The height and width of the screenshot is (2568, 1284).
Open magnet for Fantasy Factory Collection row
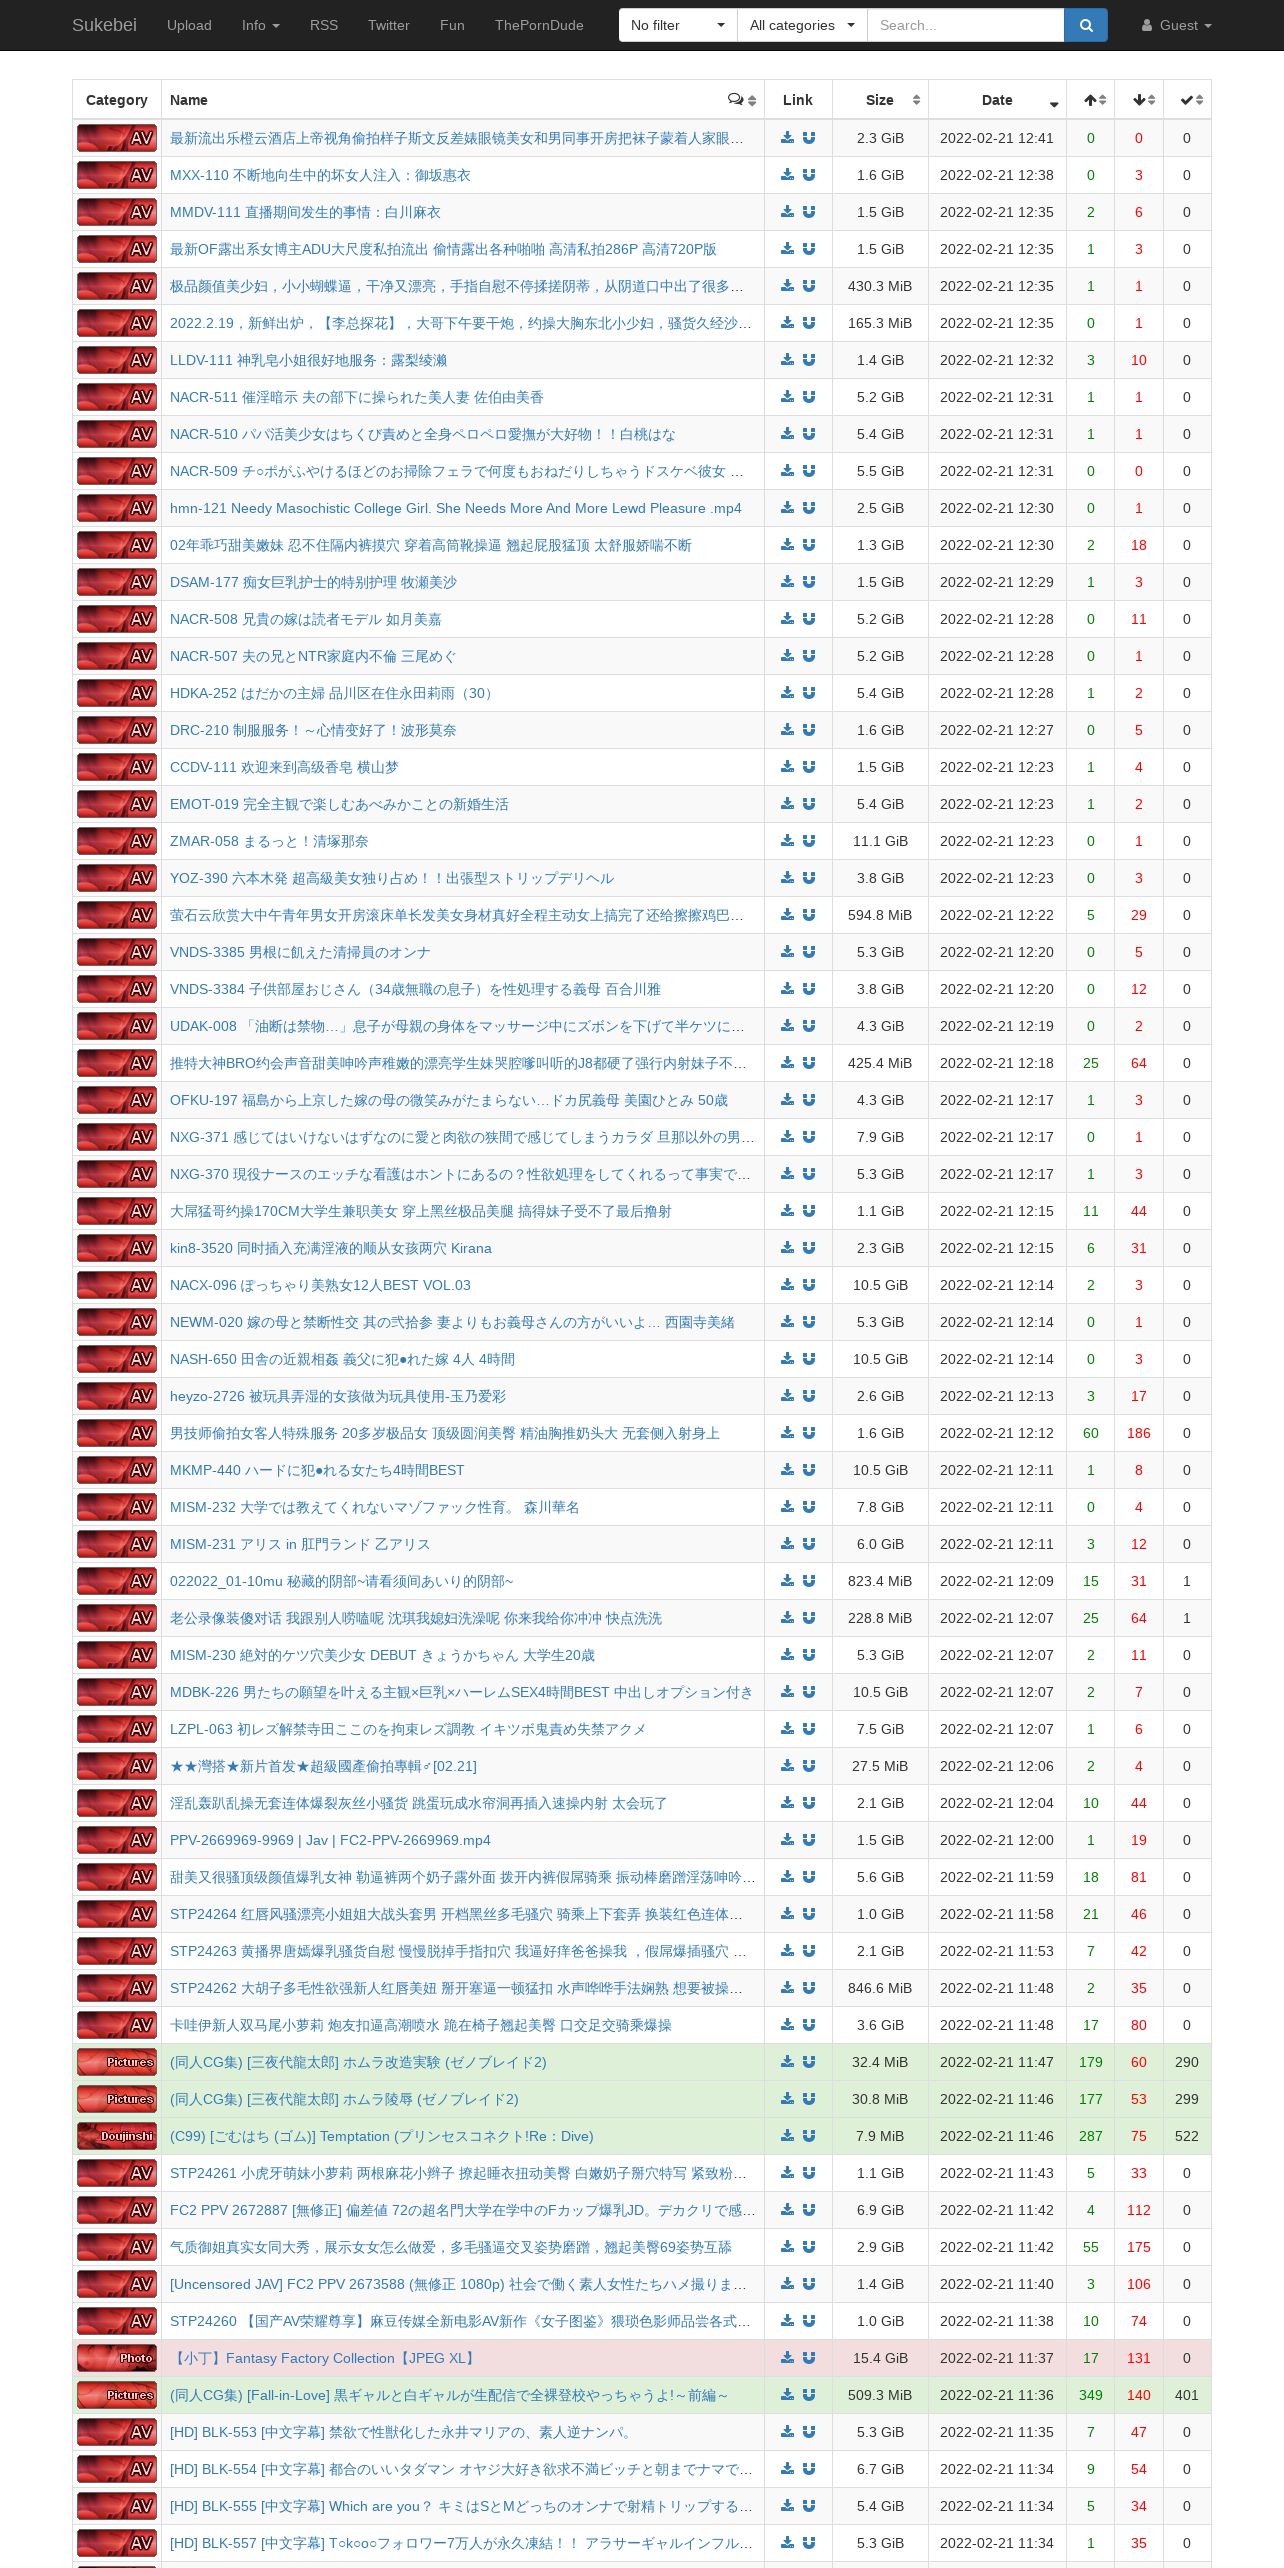(x=809, y=2358)
